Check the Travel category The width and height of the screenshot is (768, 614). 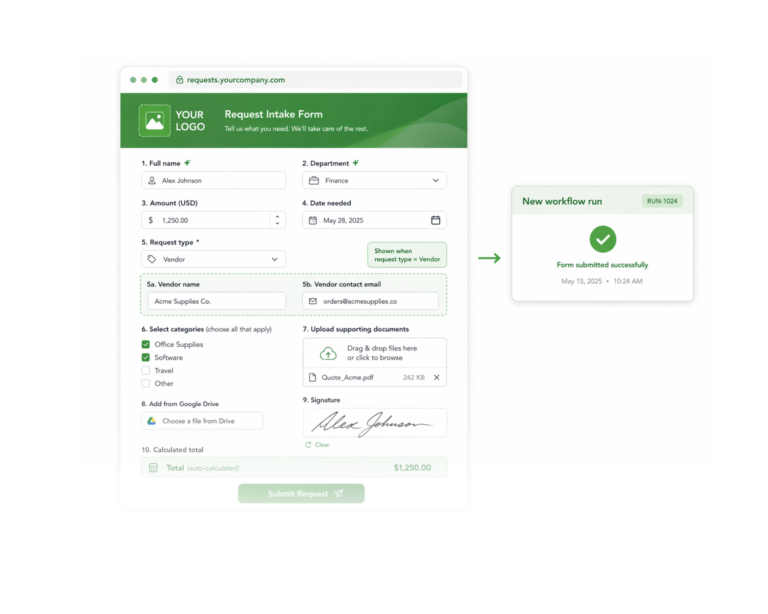click(145, 371)
